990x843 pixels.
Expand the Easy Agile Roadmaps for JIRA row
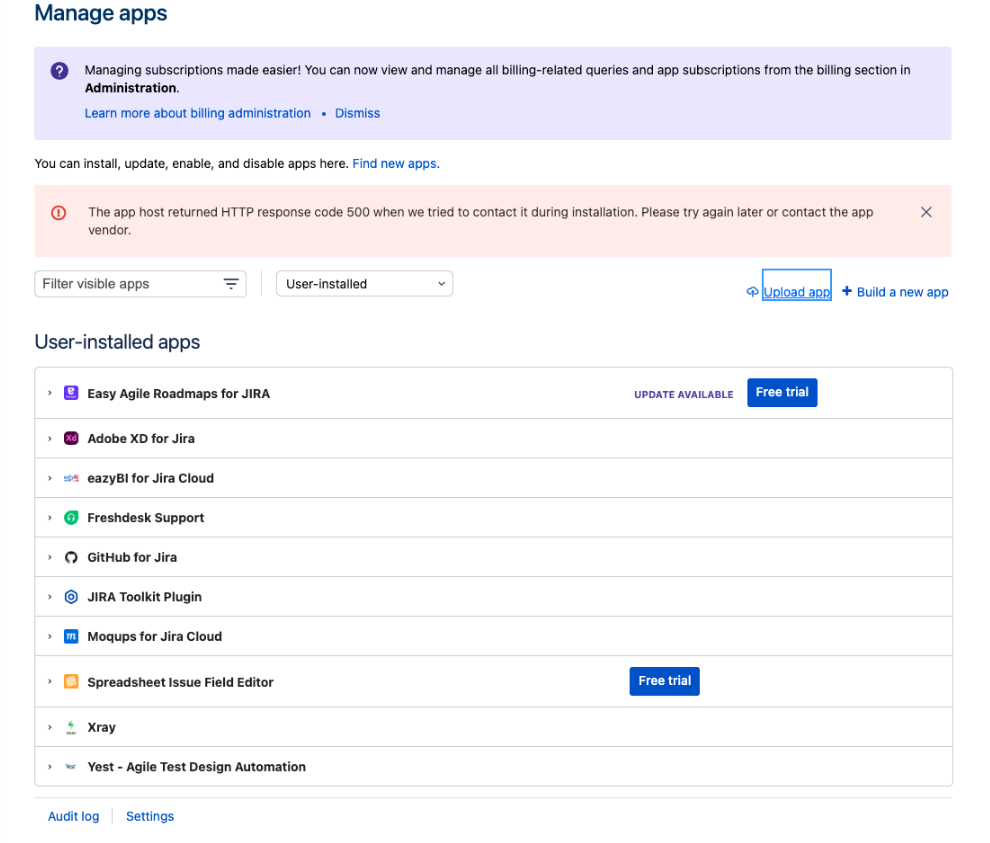pyautogui.click(x=50, y=393)
